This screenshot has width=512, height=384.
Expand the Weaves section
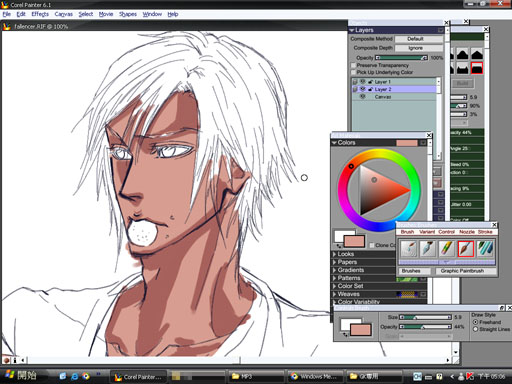pyautogui.click(x=334, y=294)
